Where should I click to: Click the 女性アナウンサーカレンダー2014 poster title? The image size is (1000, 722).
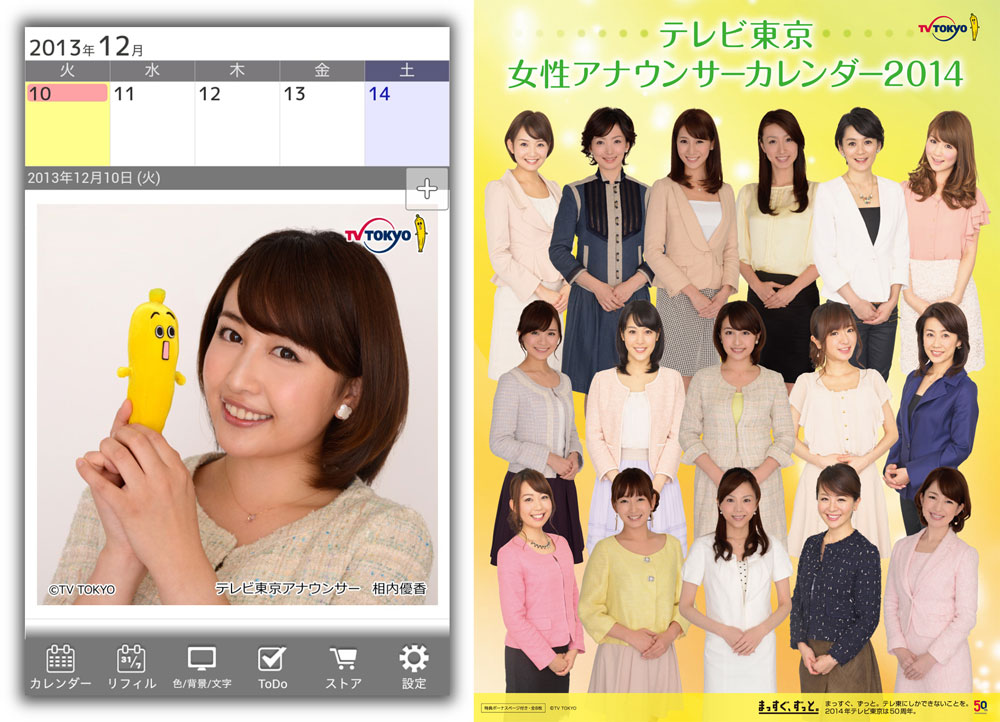click(735, 74)
